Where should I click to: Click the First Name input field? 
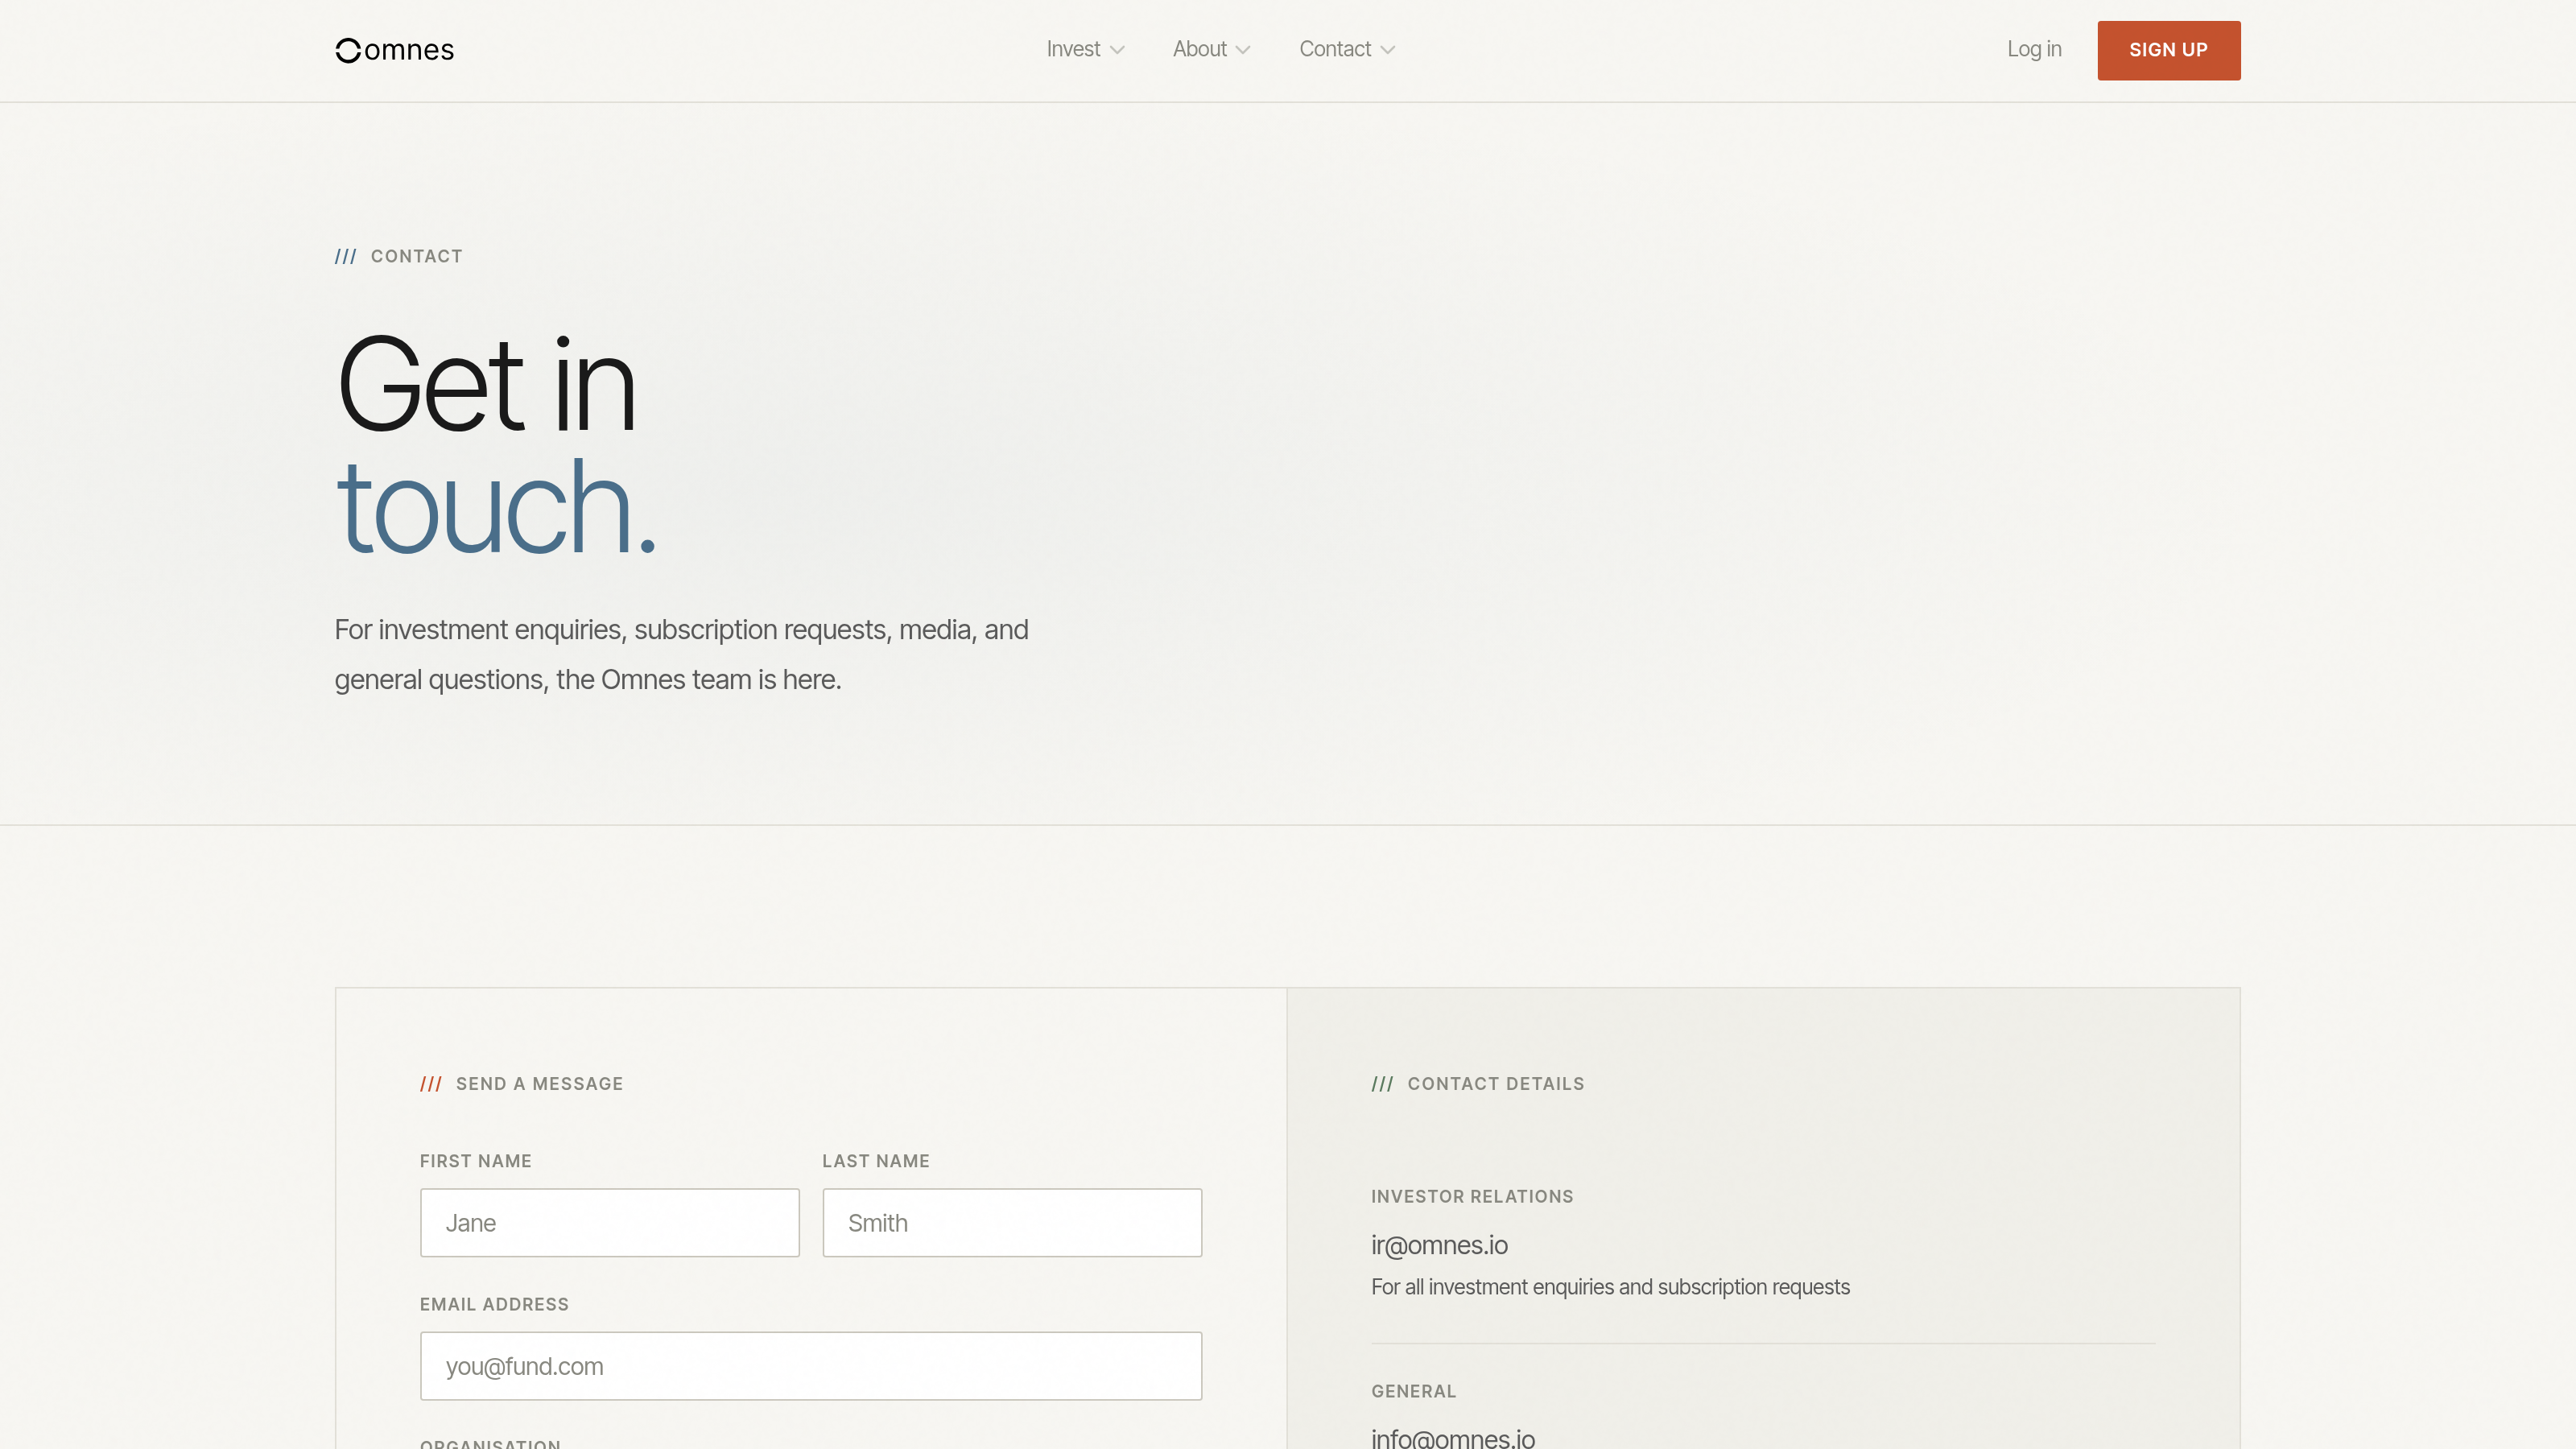pos(609,1222)
